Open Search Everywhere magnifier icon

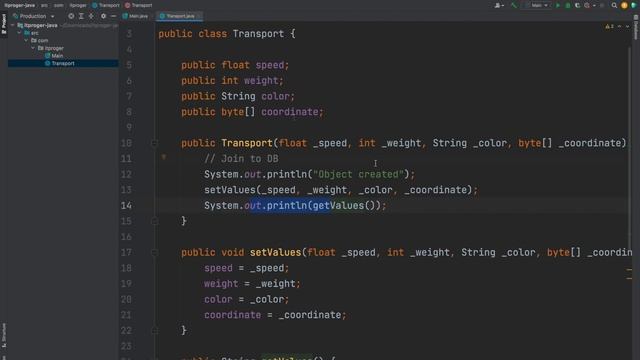tap(614, 5)
